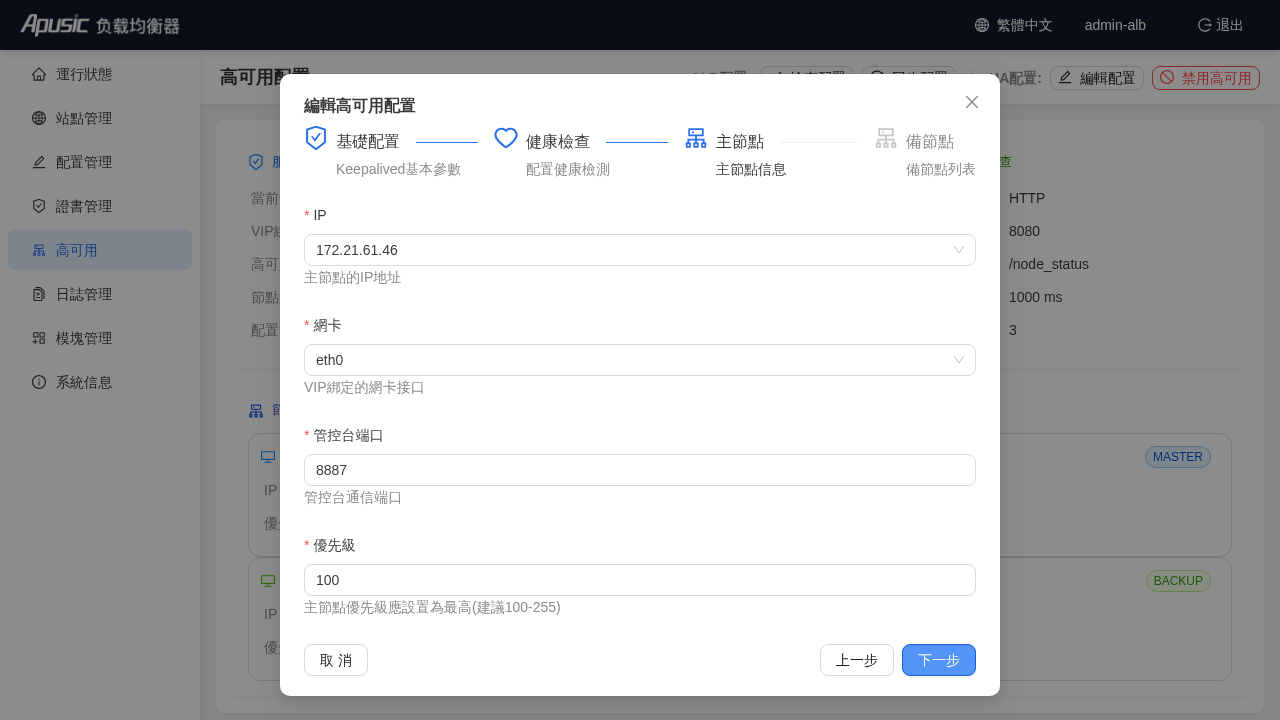
Task: Click the 上一步 button
Action: 857,660
